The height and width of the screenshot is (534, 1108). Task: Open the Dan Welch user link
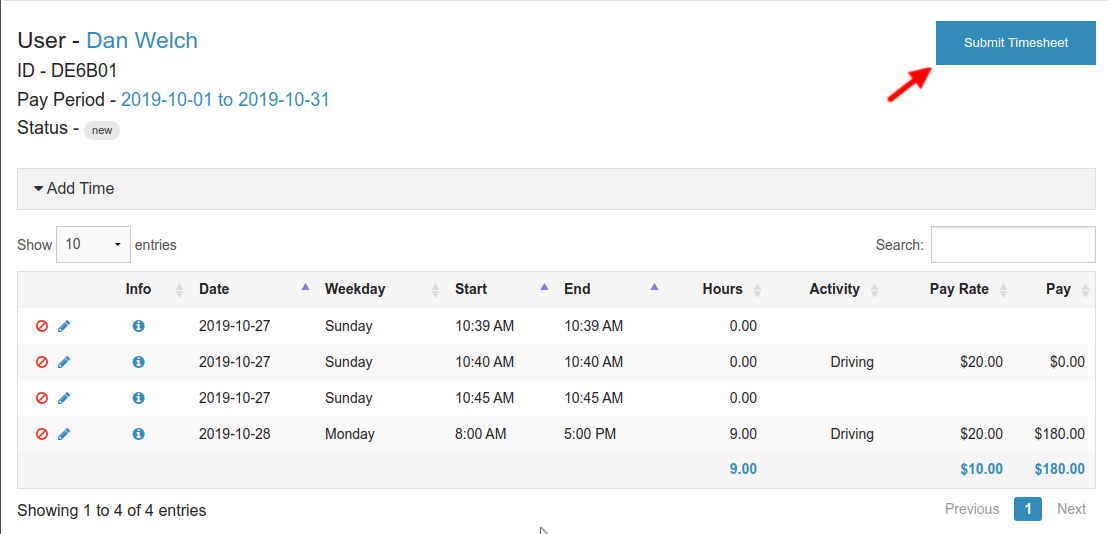[142, 40]
